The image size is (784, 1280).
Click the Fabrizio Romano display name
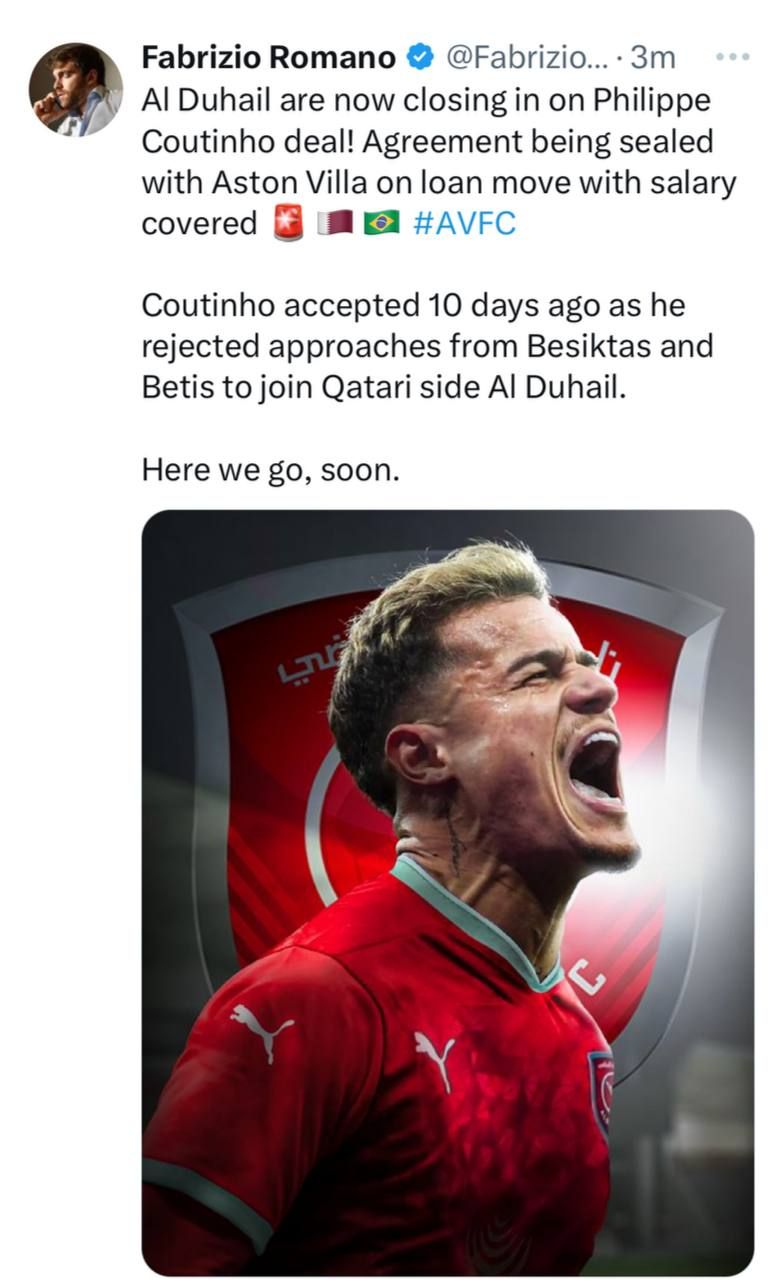point(268,59)
